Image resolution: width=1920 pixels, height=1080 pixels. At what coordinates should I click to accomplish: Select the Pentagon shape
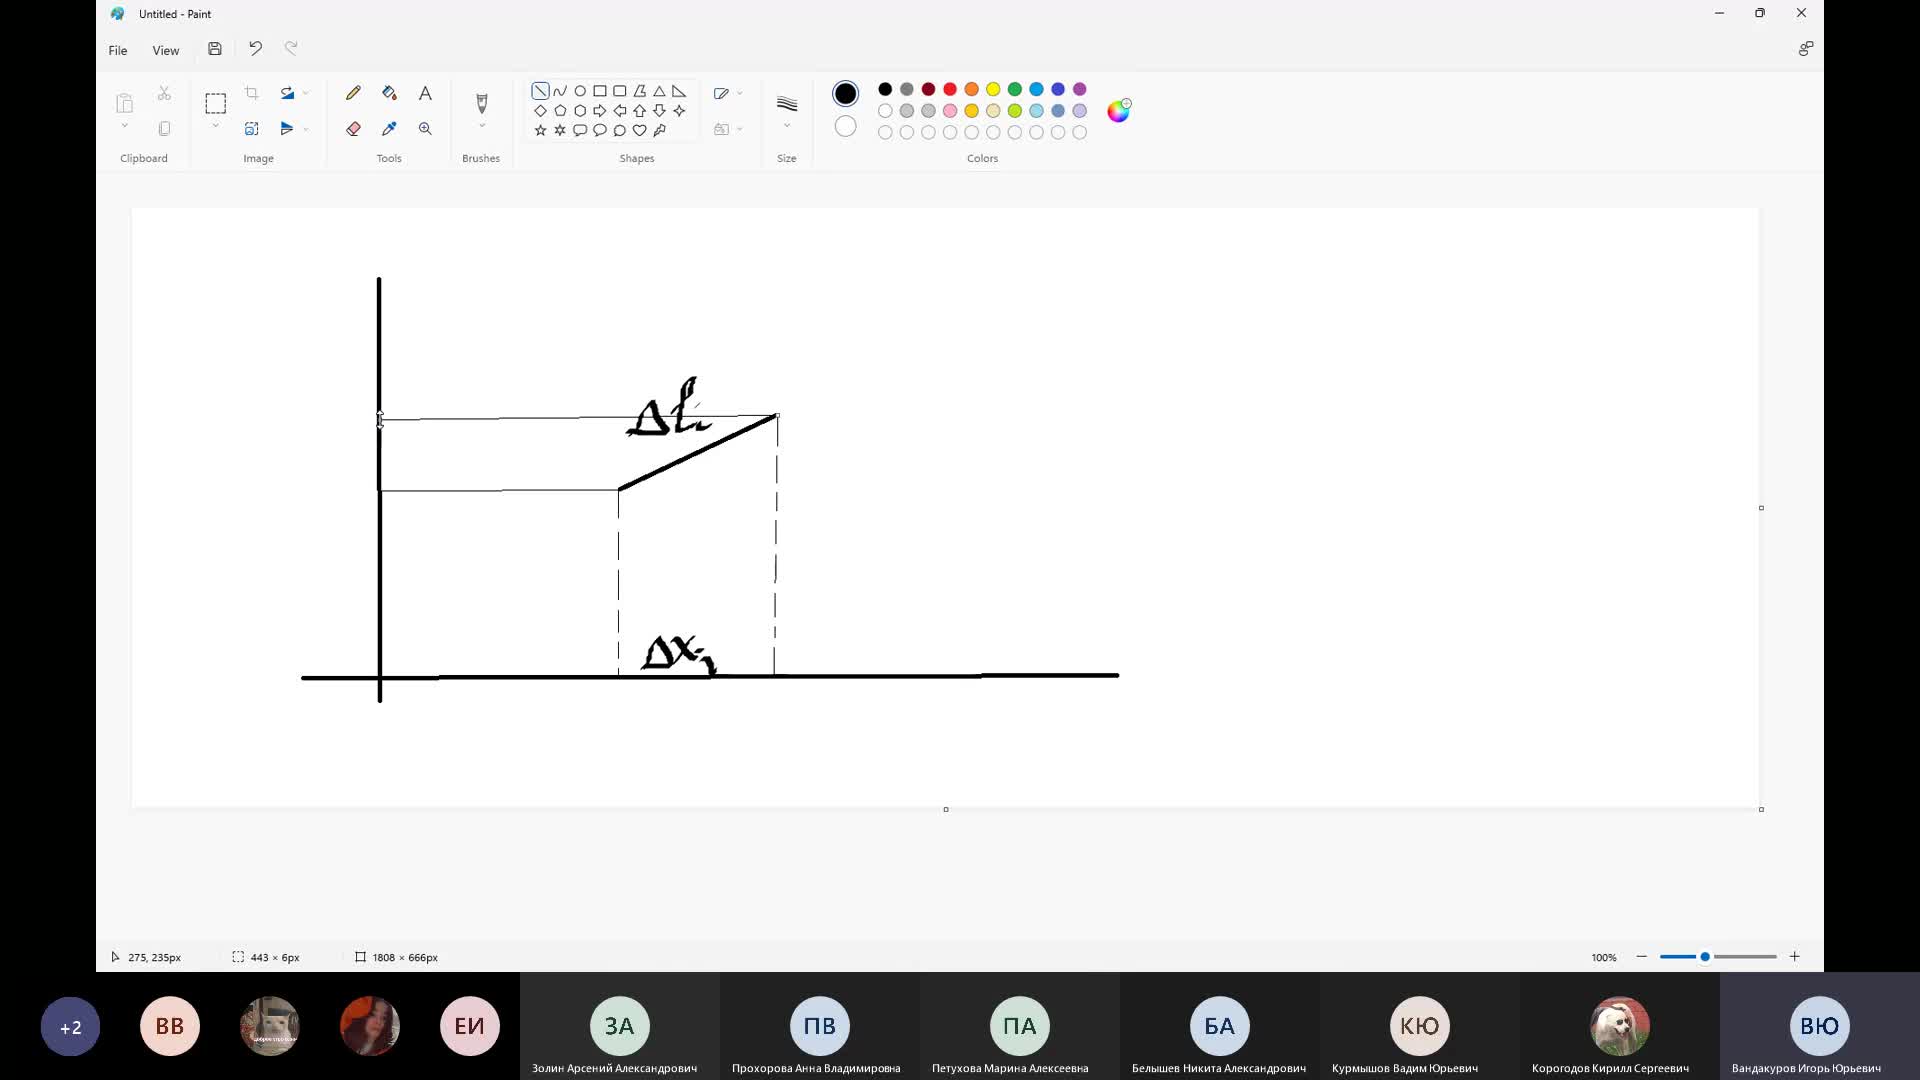click(560, 111)
